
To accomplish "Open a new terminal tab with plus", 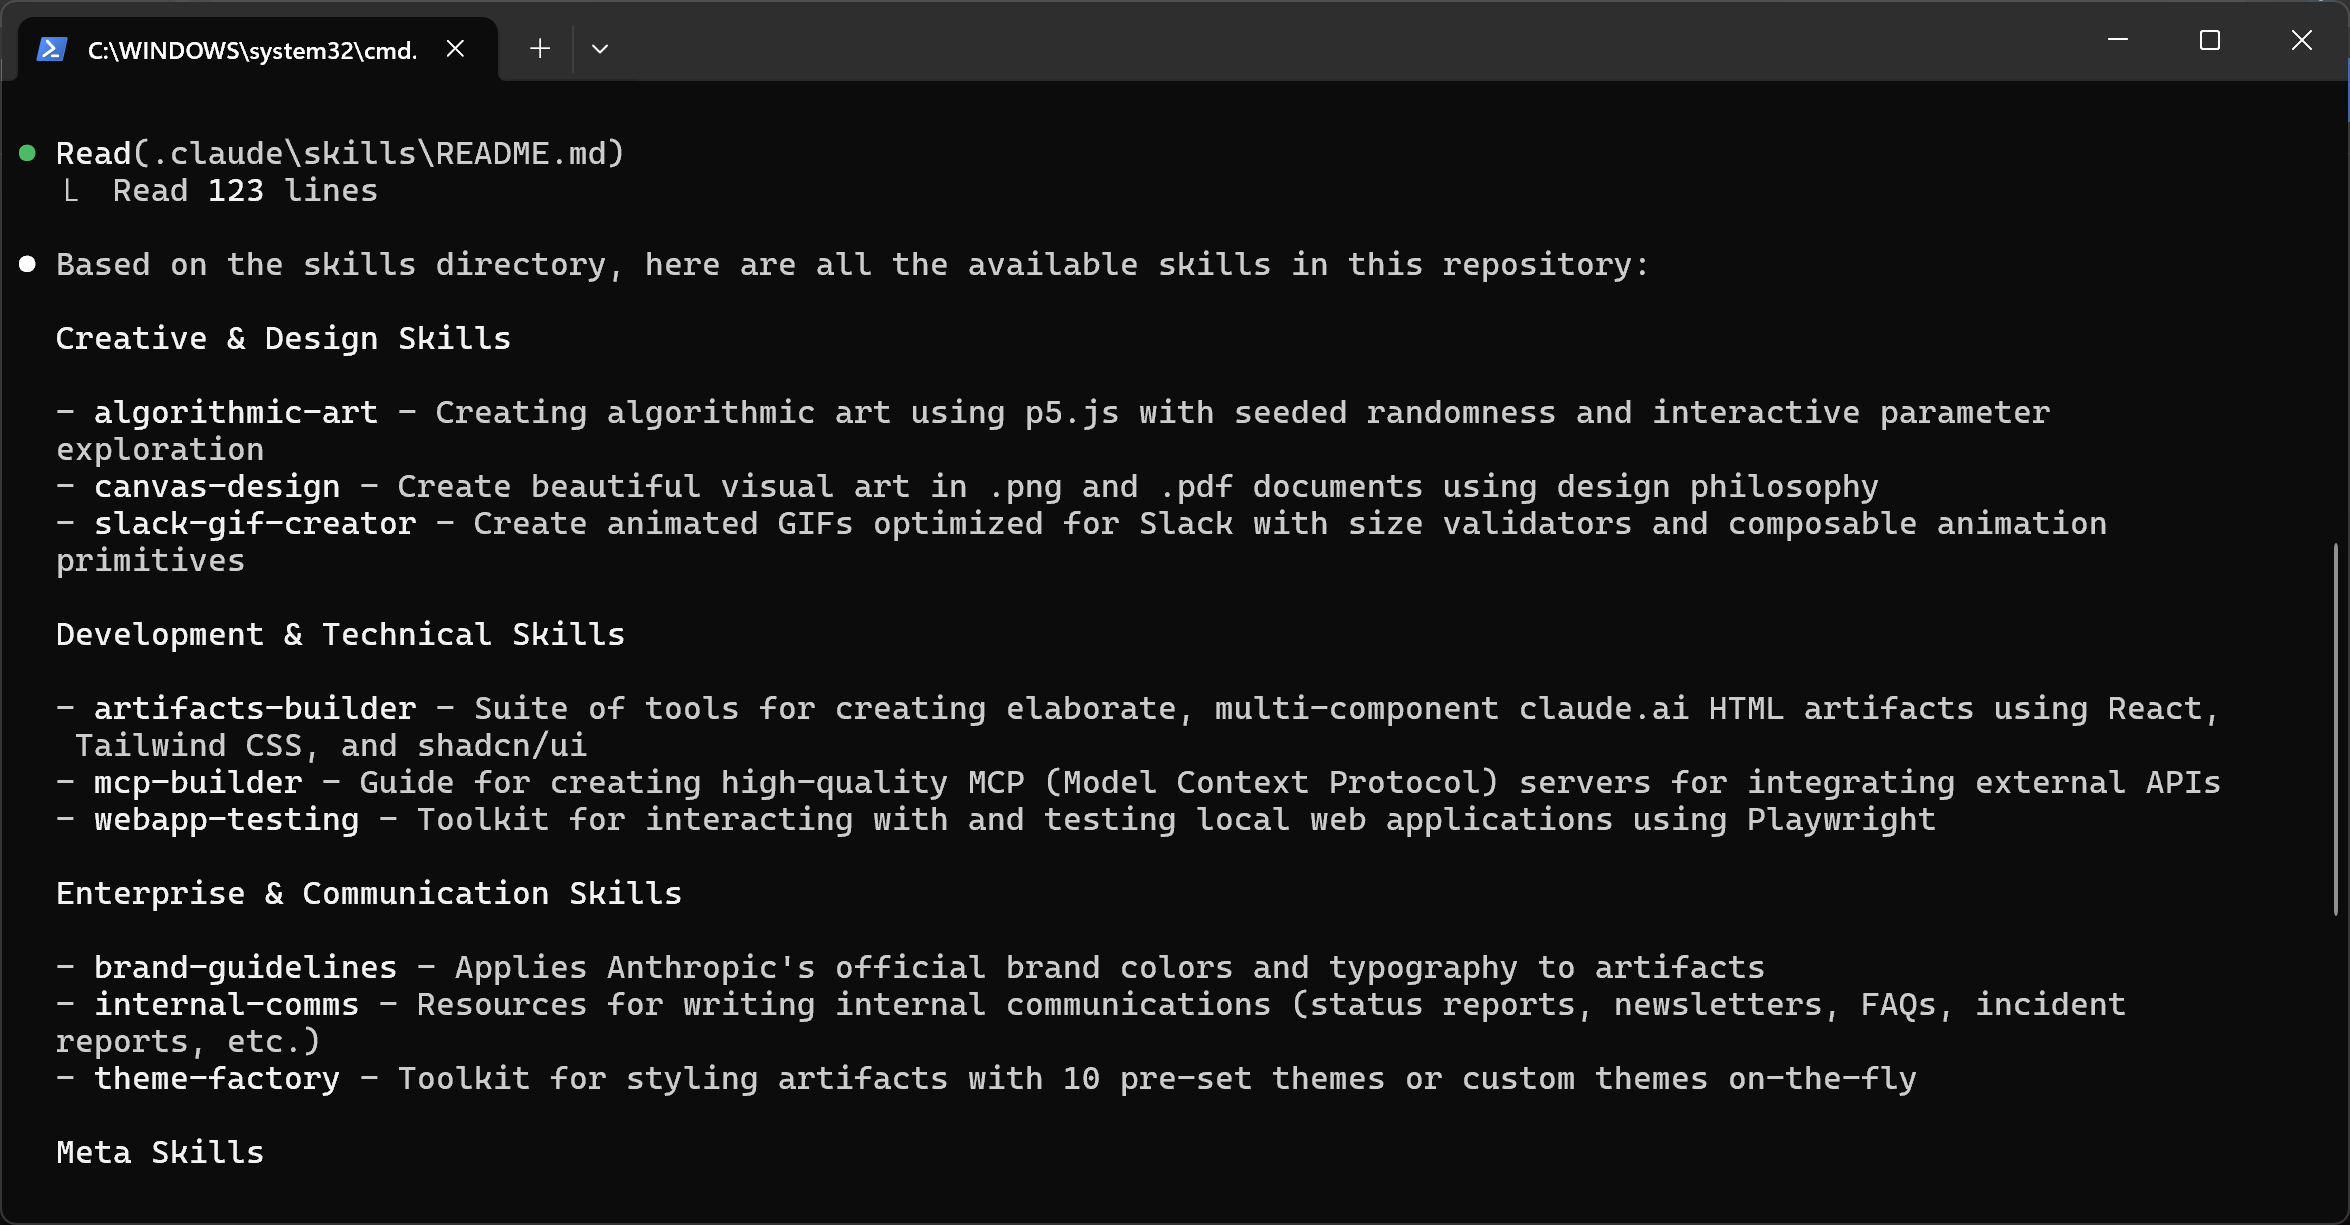I will [x=540, y=49].
